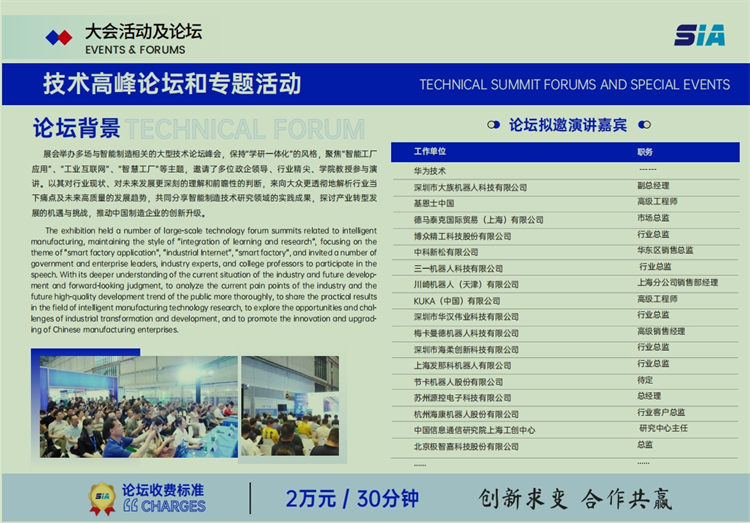Select the 中科新松有限公司 row
Viewport: 750px width, 523px height.
tap(565, 252)
